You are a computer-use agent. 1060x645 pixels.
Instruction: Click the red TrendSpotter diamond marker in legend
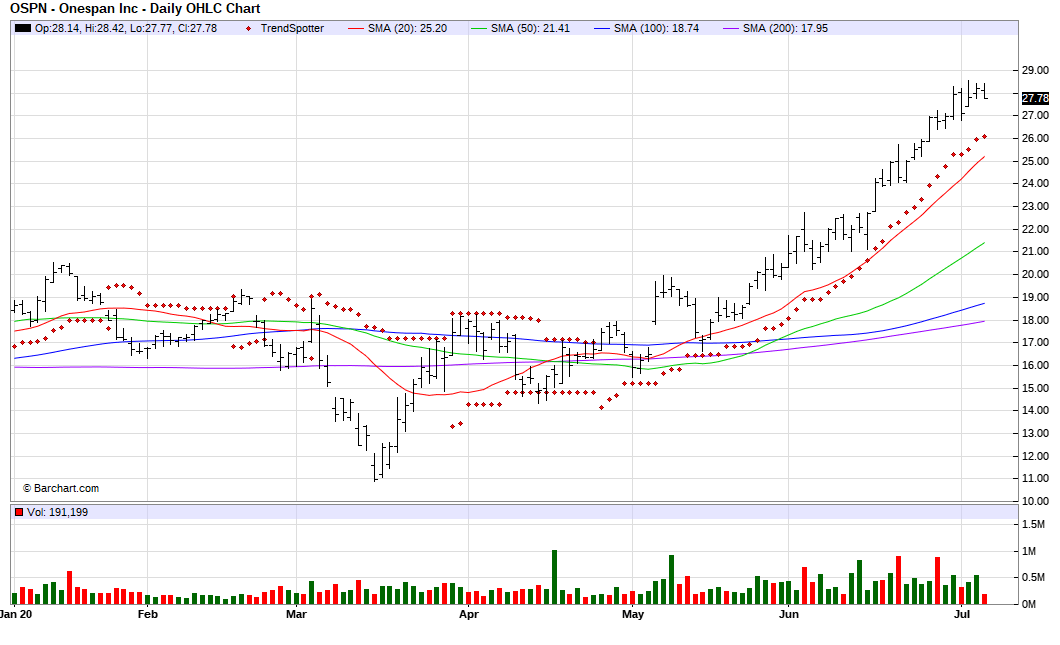249,28
